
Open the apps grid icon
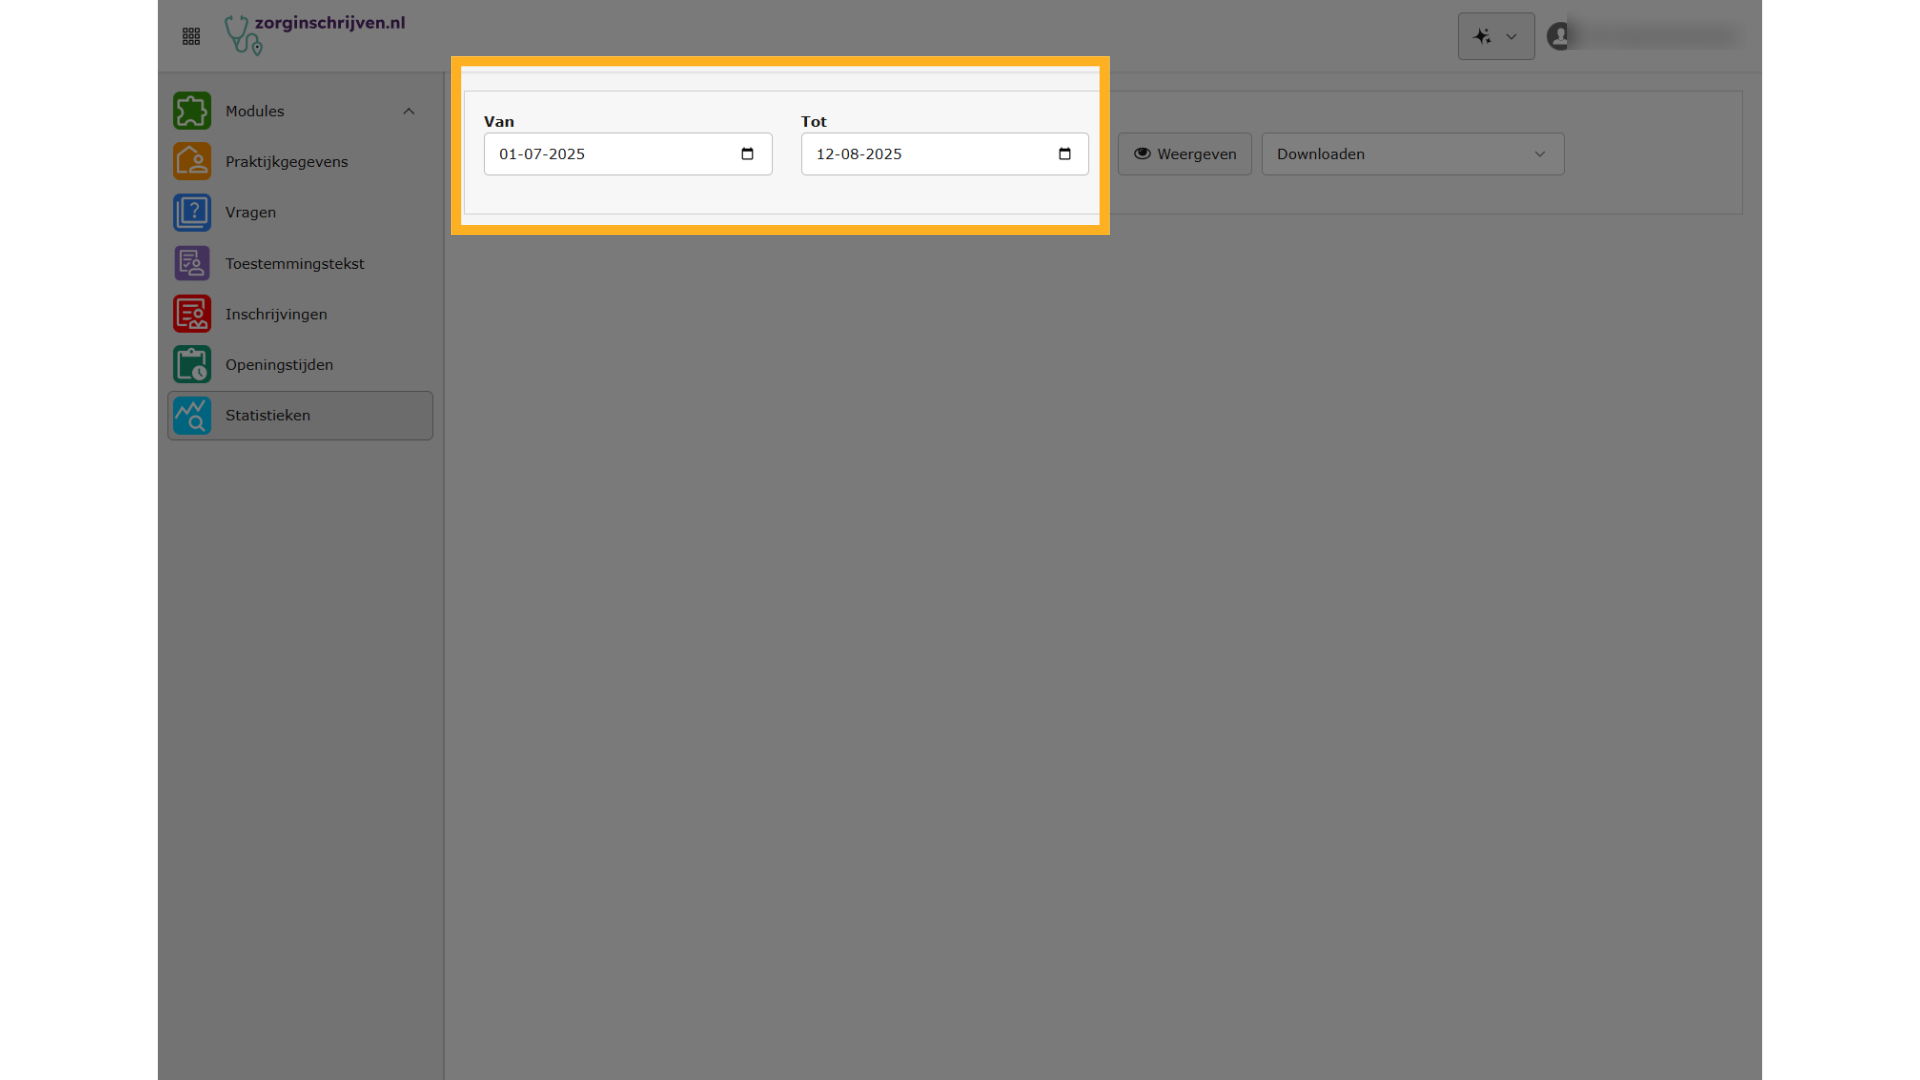191,37
